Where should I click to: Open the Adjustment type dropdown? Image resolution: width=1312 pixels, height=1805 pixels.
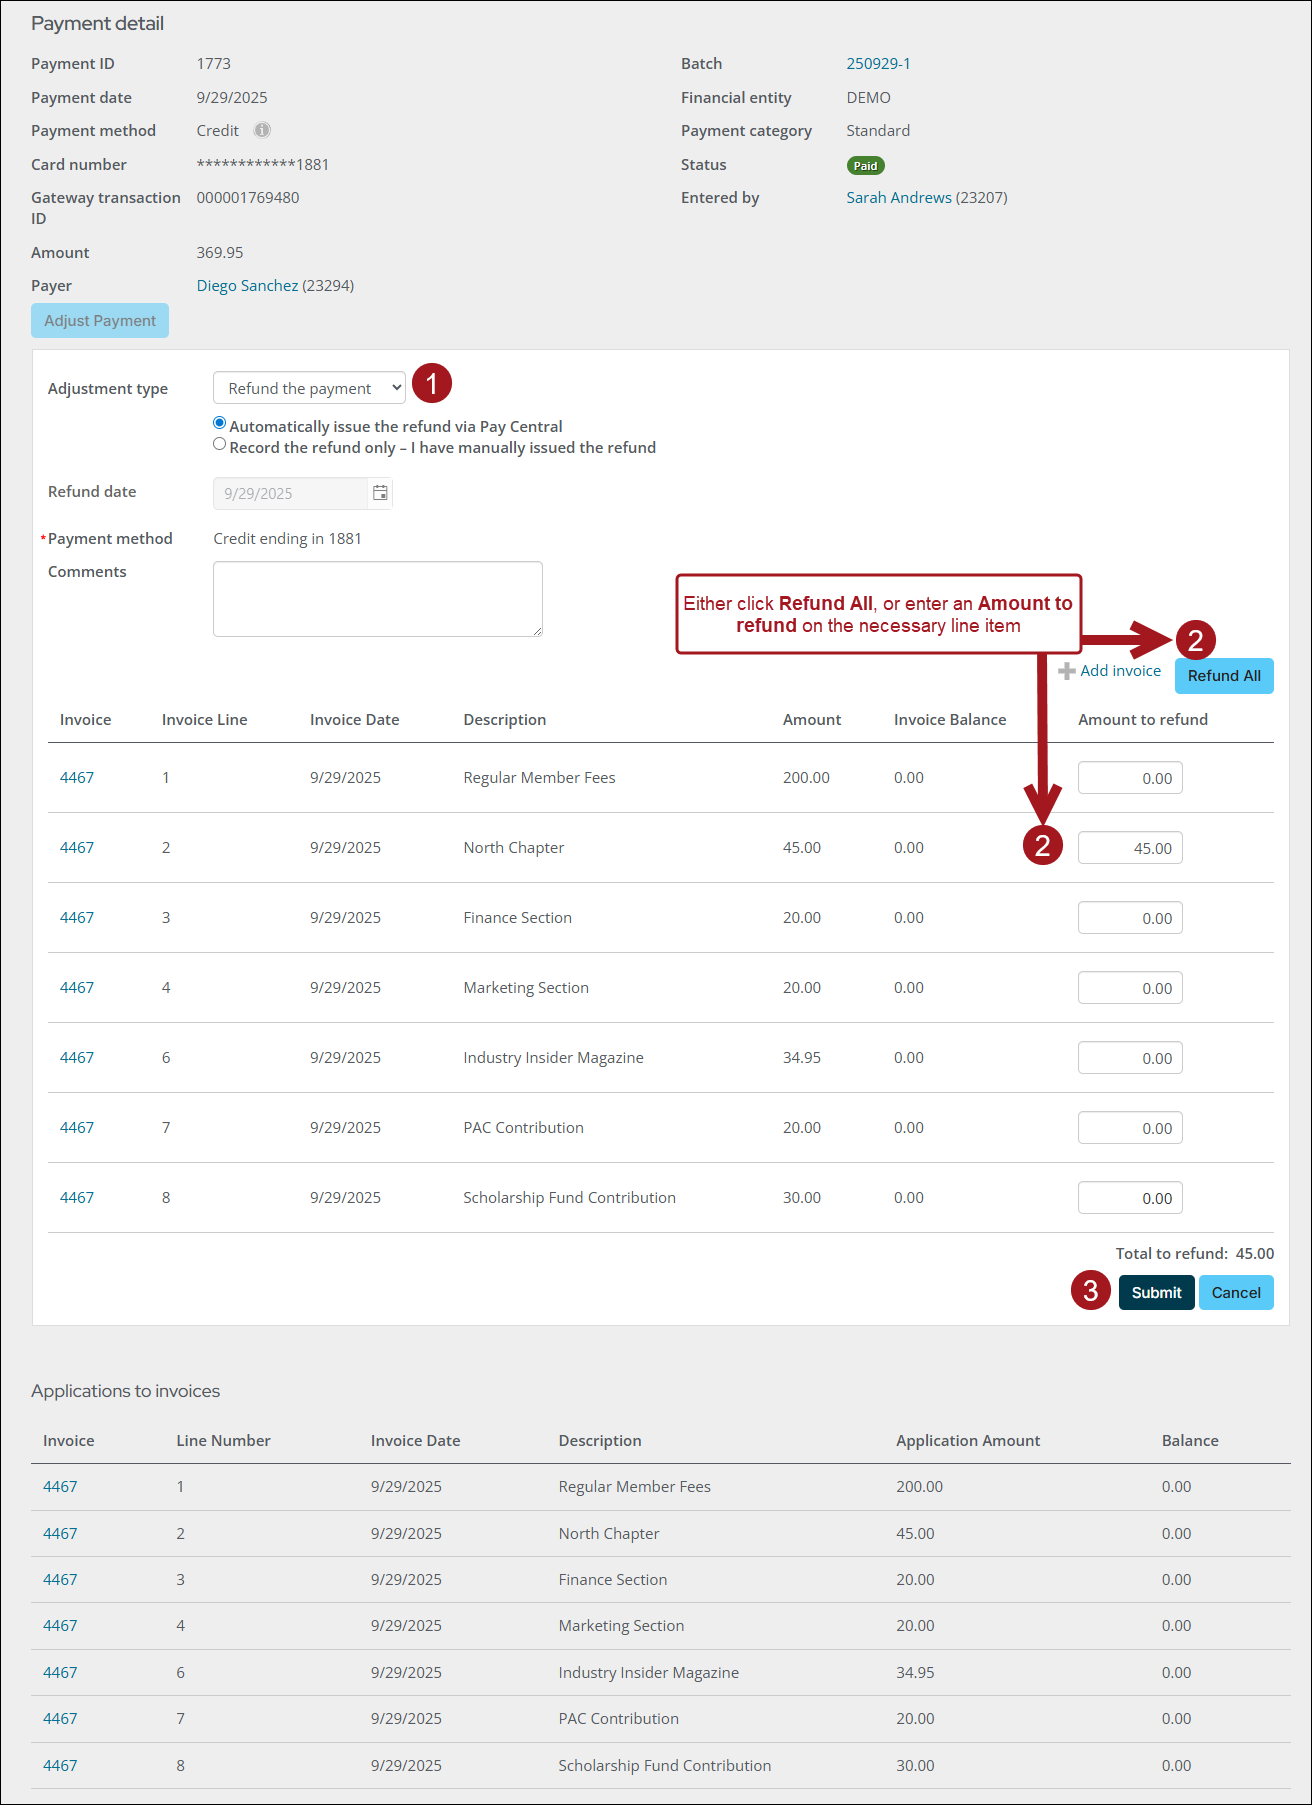tap(309, 388)
